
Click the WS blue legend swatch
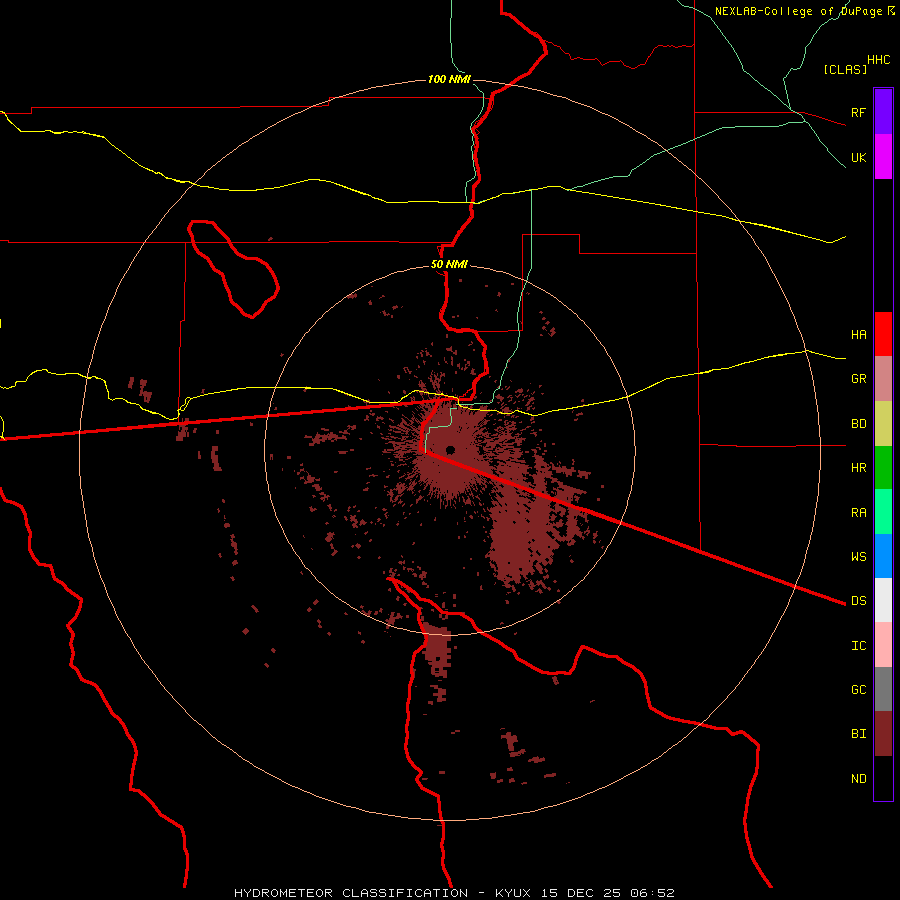tap(883, 556)
